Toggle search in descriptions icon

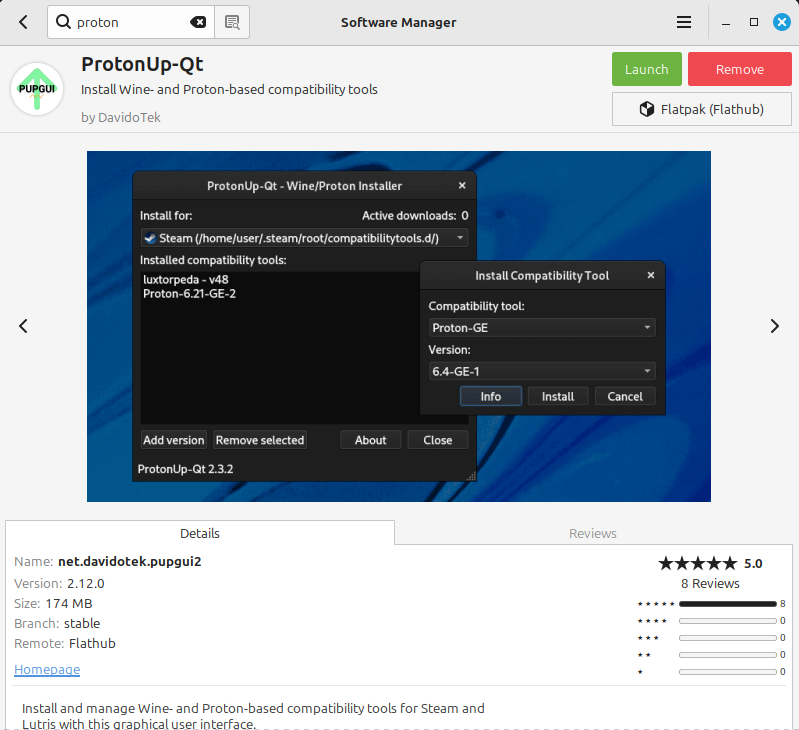point(232,22)
